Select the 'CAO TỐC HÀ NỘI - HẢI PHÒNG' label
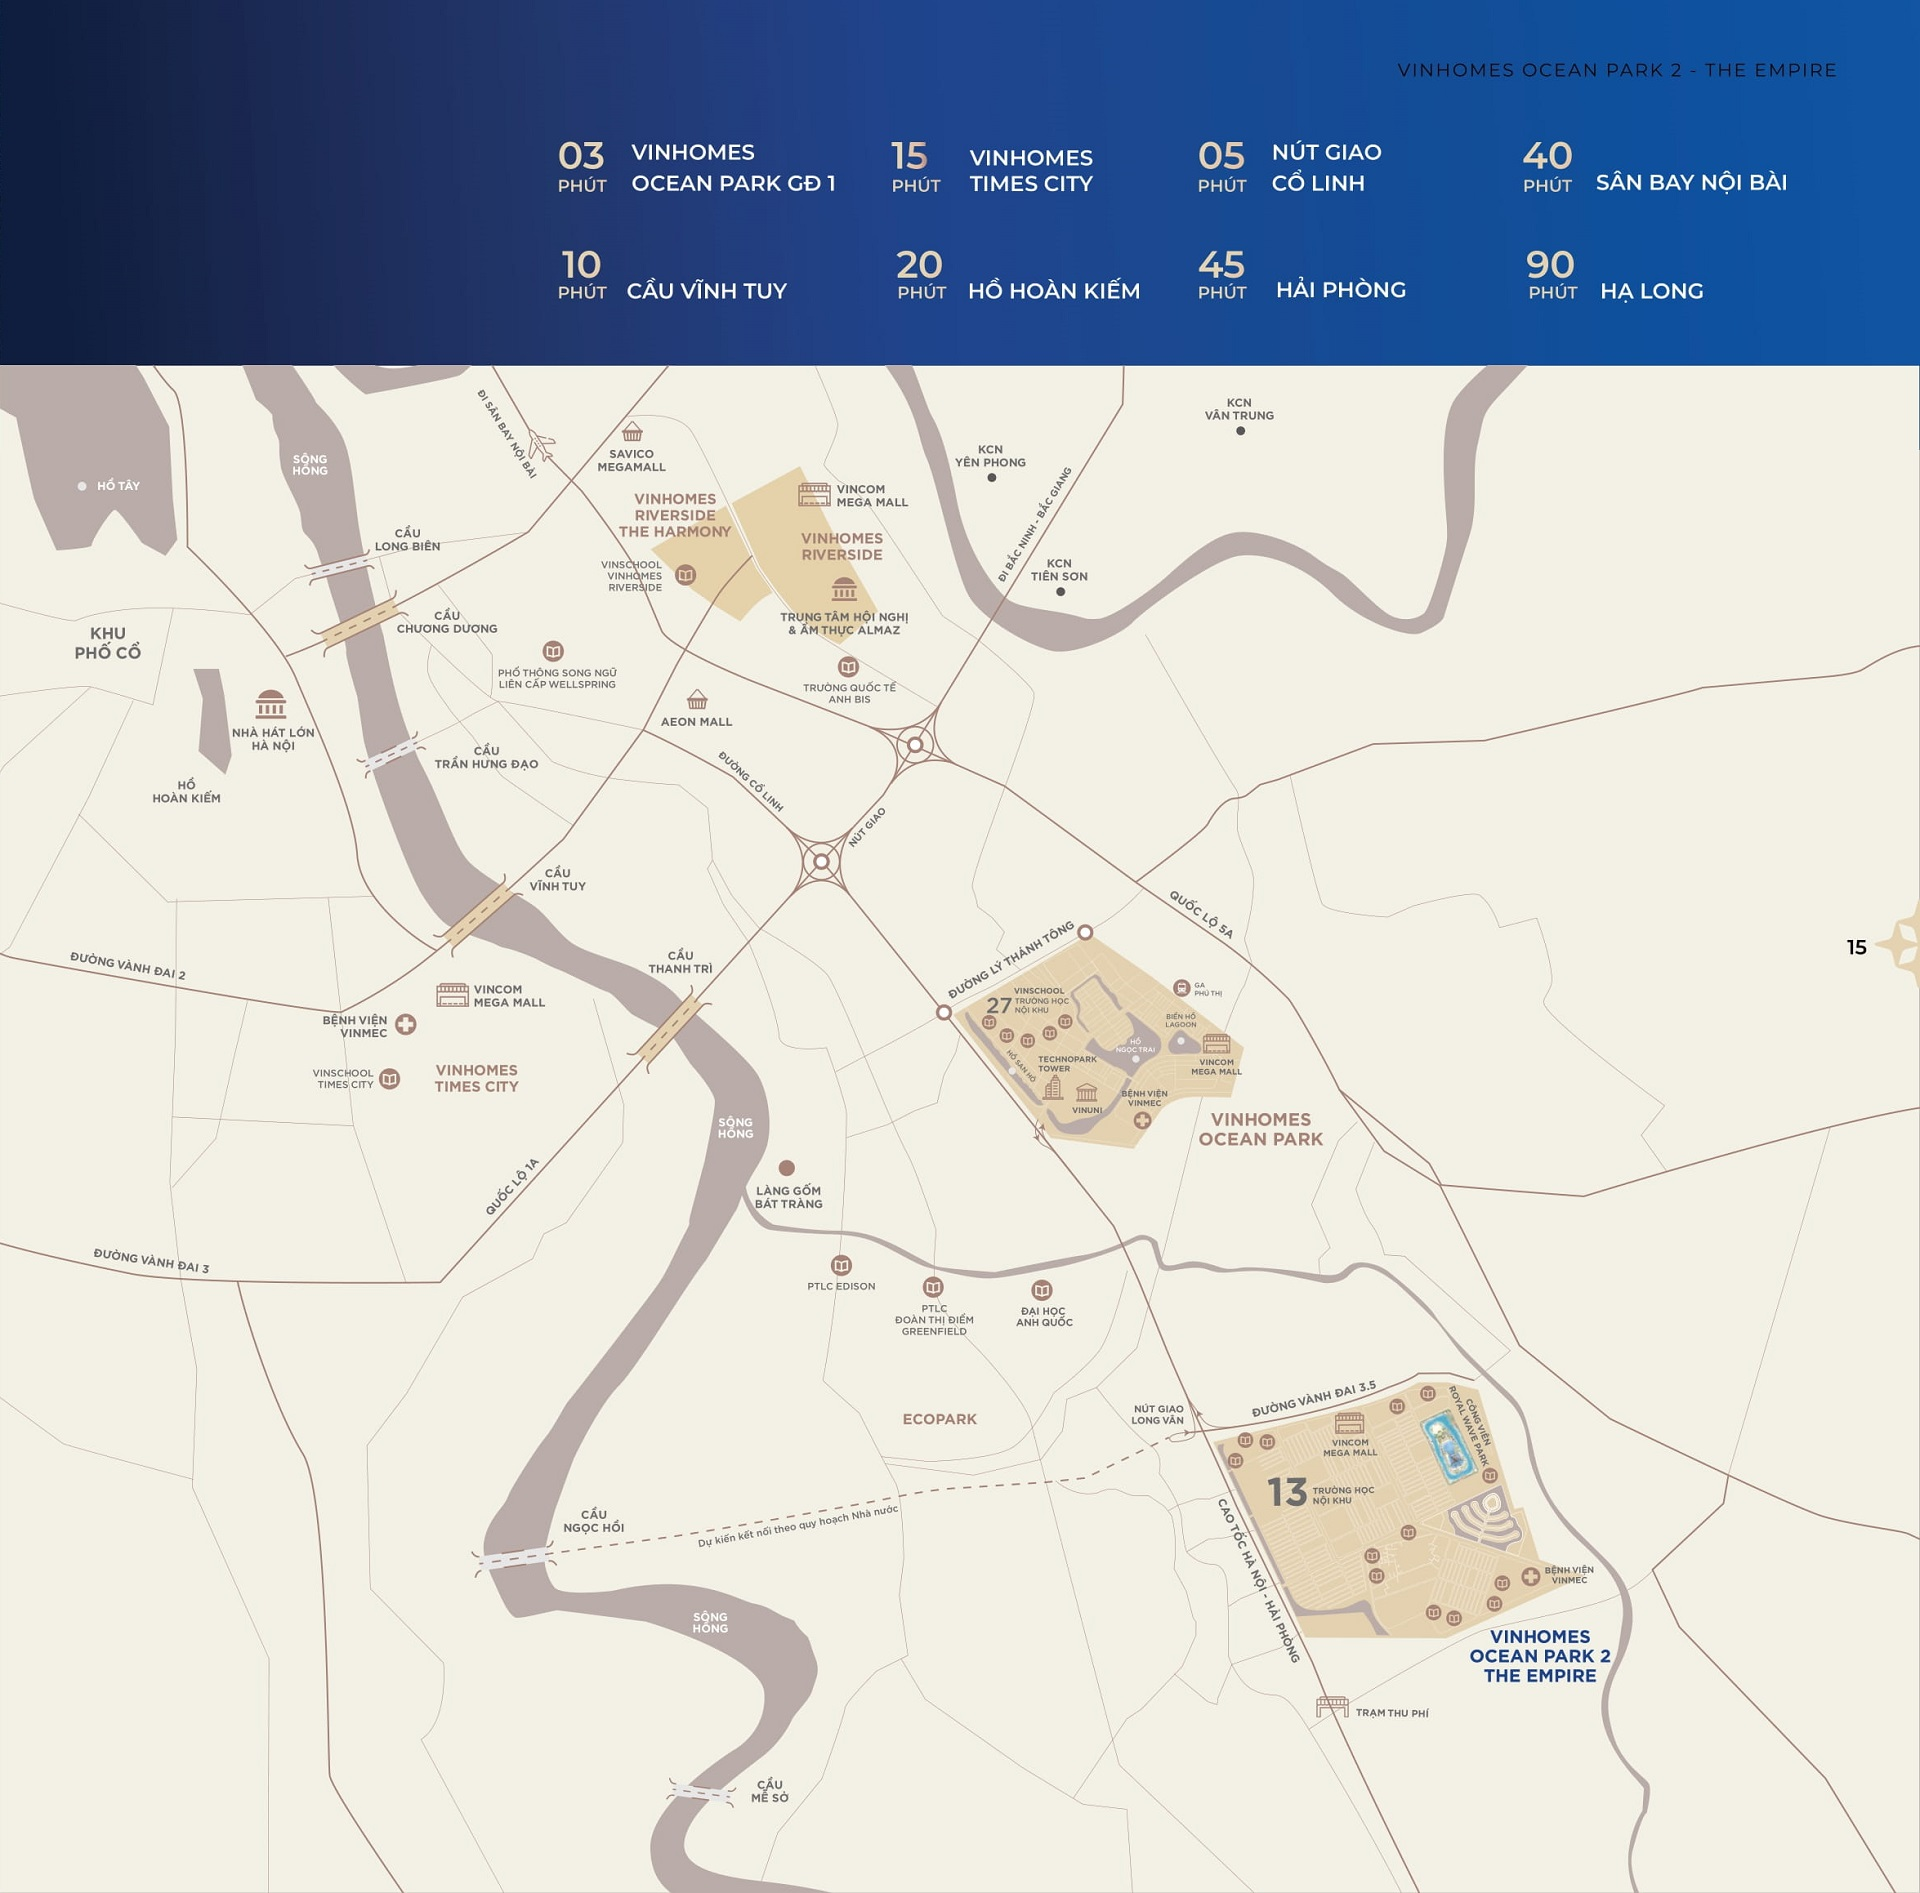 (x=1258, y=1580)
